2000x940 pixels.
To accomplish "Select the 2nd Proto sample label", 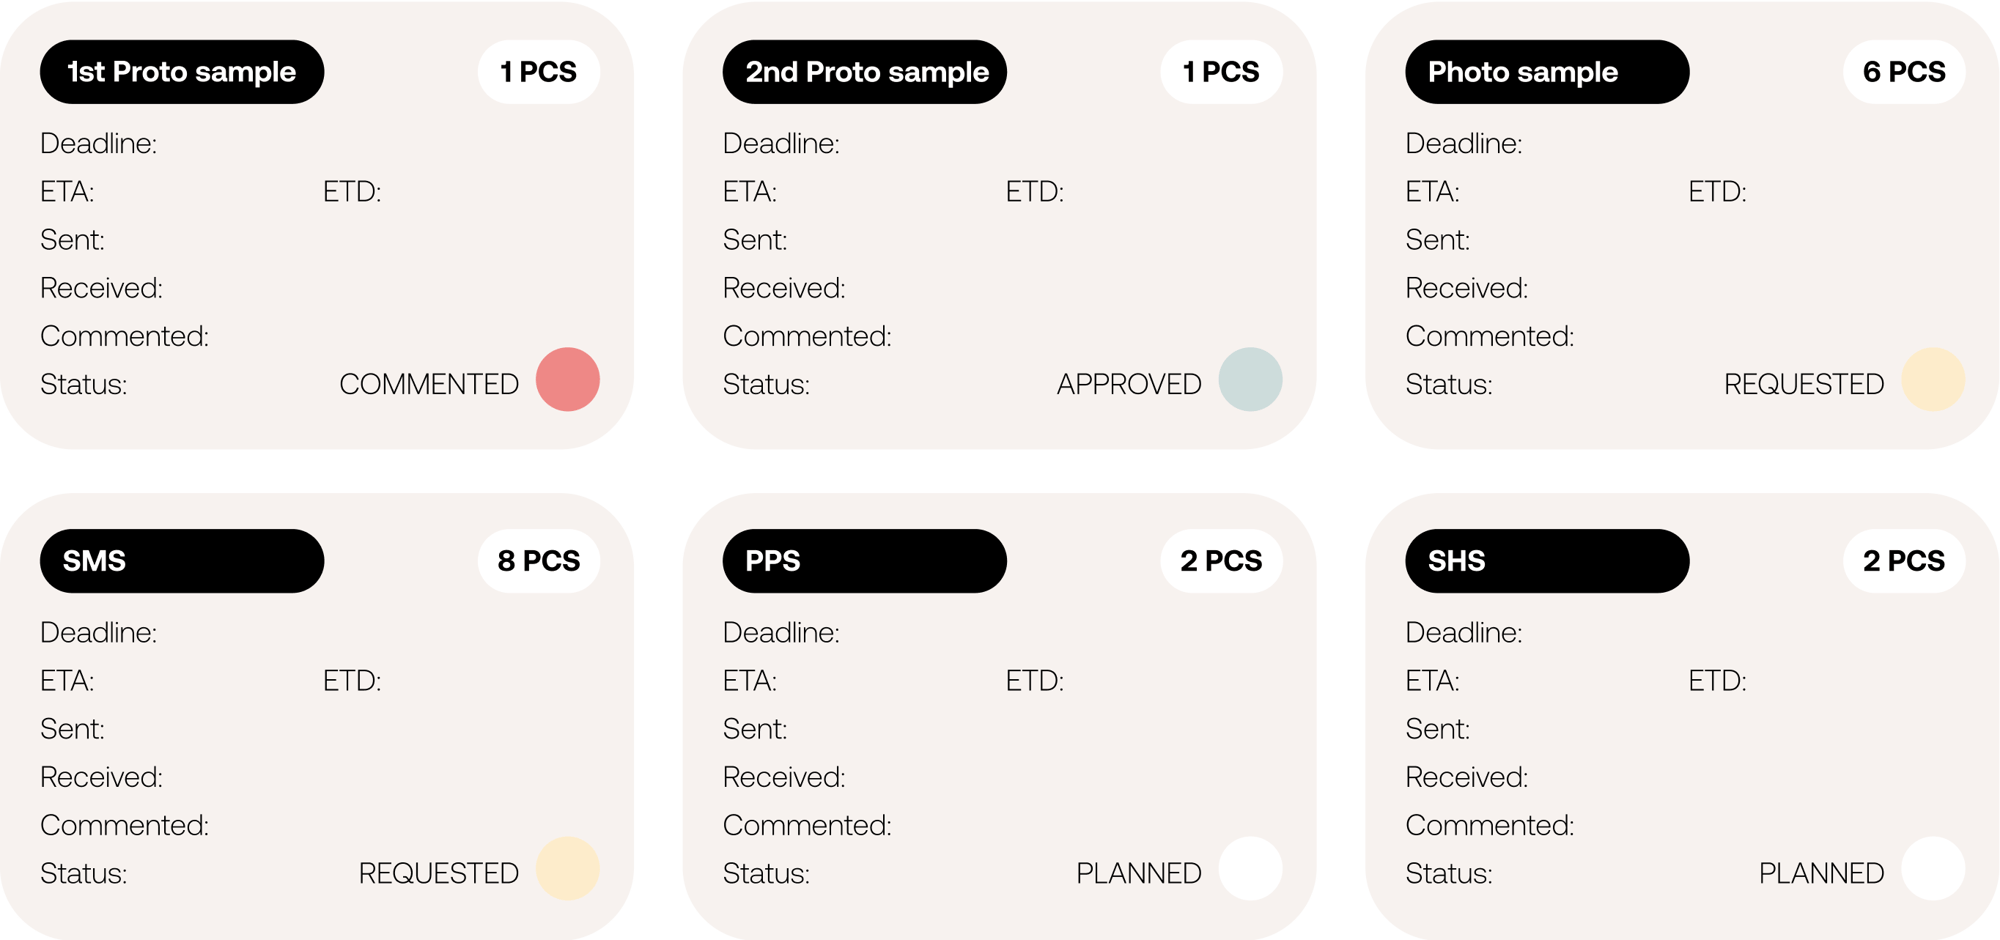I will point(865,72).
